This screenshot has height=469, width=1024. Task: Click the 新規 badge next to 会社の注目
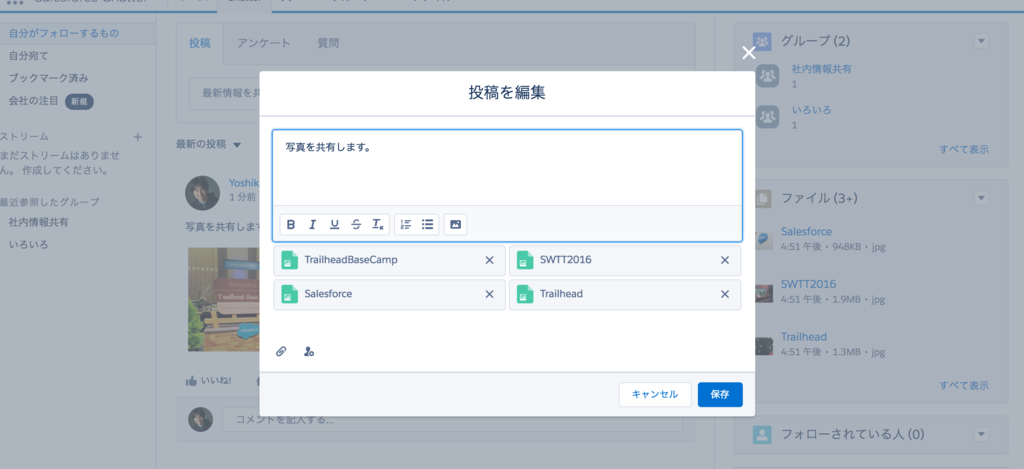pyautogui.click(x=79, y=101)
